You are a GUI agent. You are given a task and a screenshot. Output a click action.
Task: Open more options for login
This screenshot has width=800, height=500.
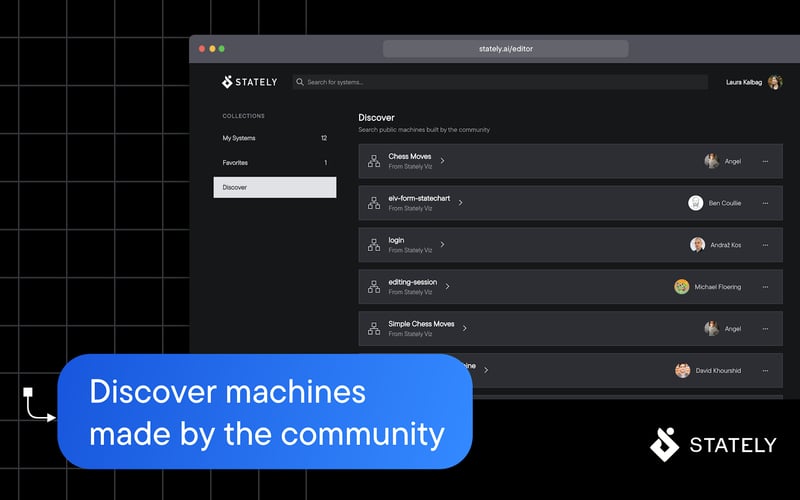765,245
